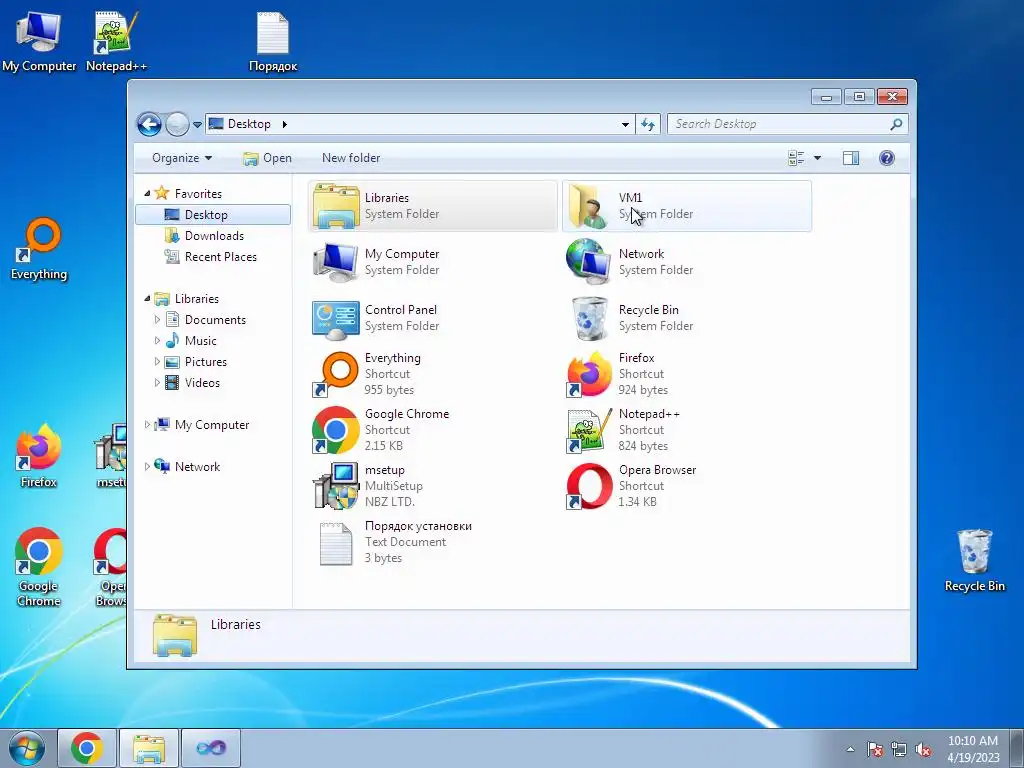The height and width of the screenshot is (768, 1024).
Task: Click the Open button in toolbar
Action: pos(267,158)
